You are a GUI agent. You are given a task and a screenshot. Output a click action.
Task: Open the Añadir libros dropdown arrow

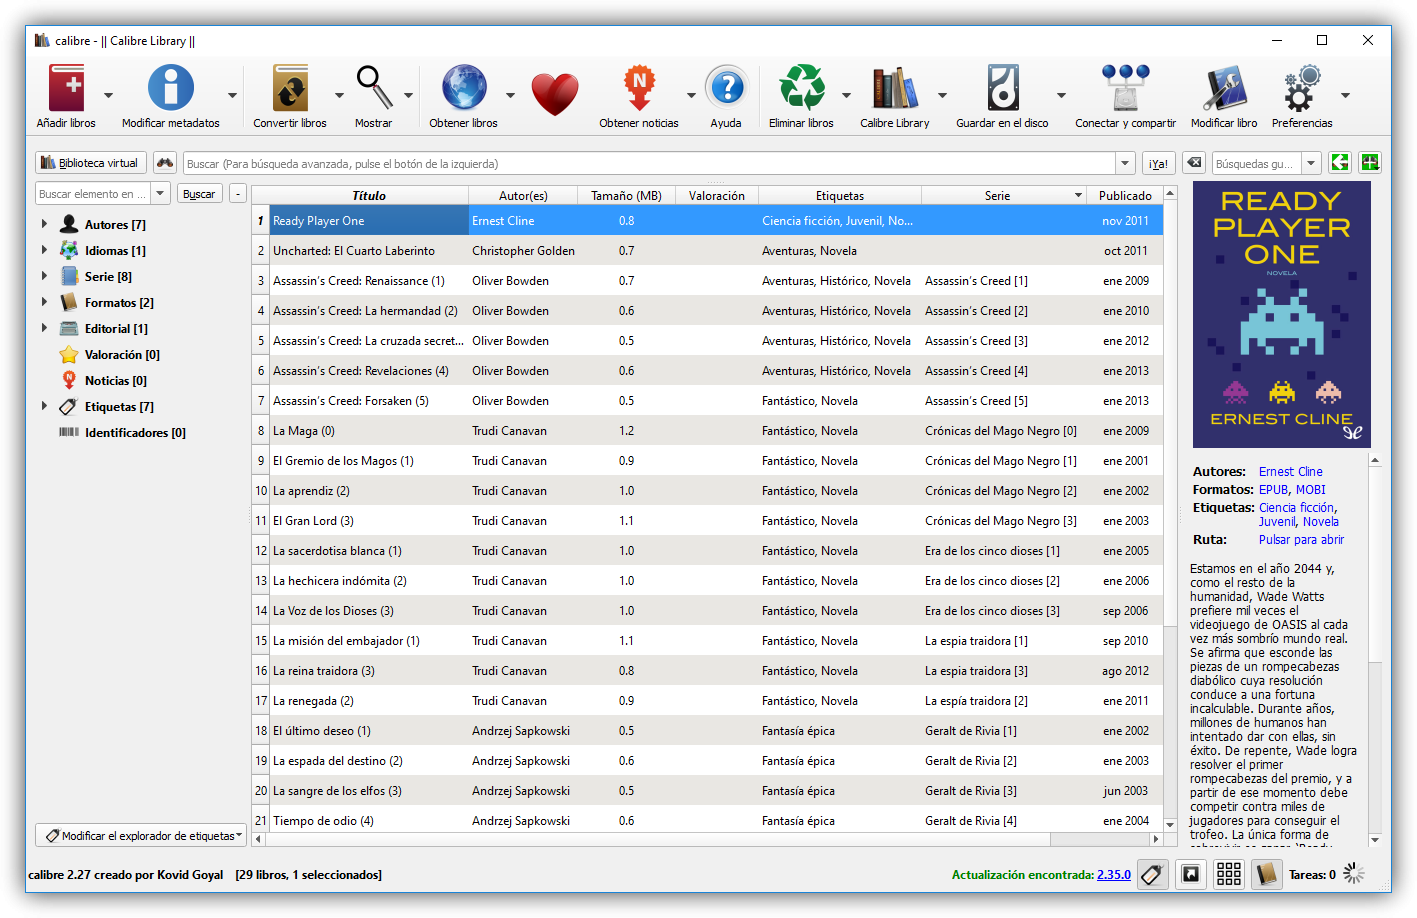[x=109, y=96]
